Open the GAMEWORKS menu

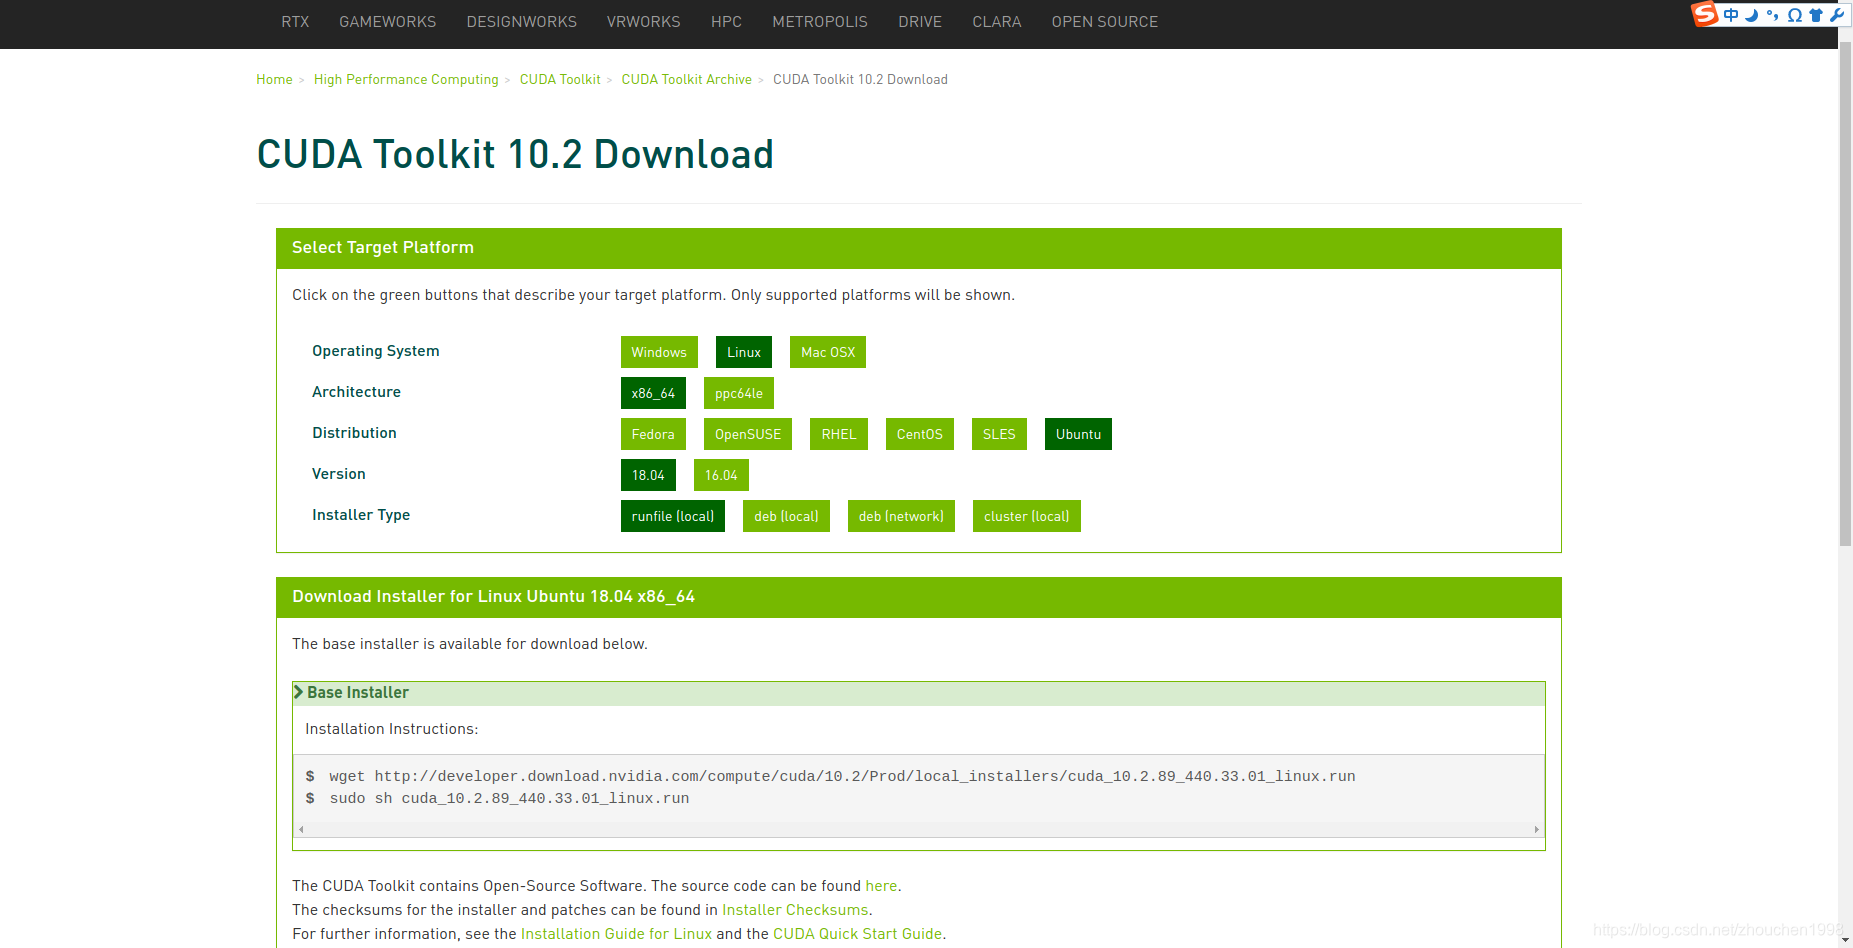pyautogui.click(x=388, y=22)
